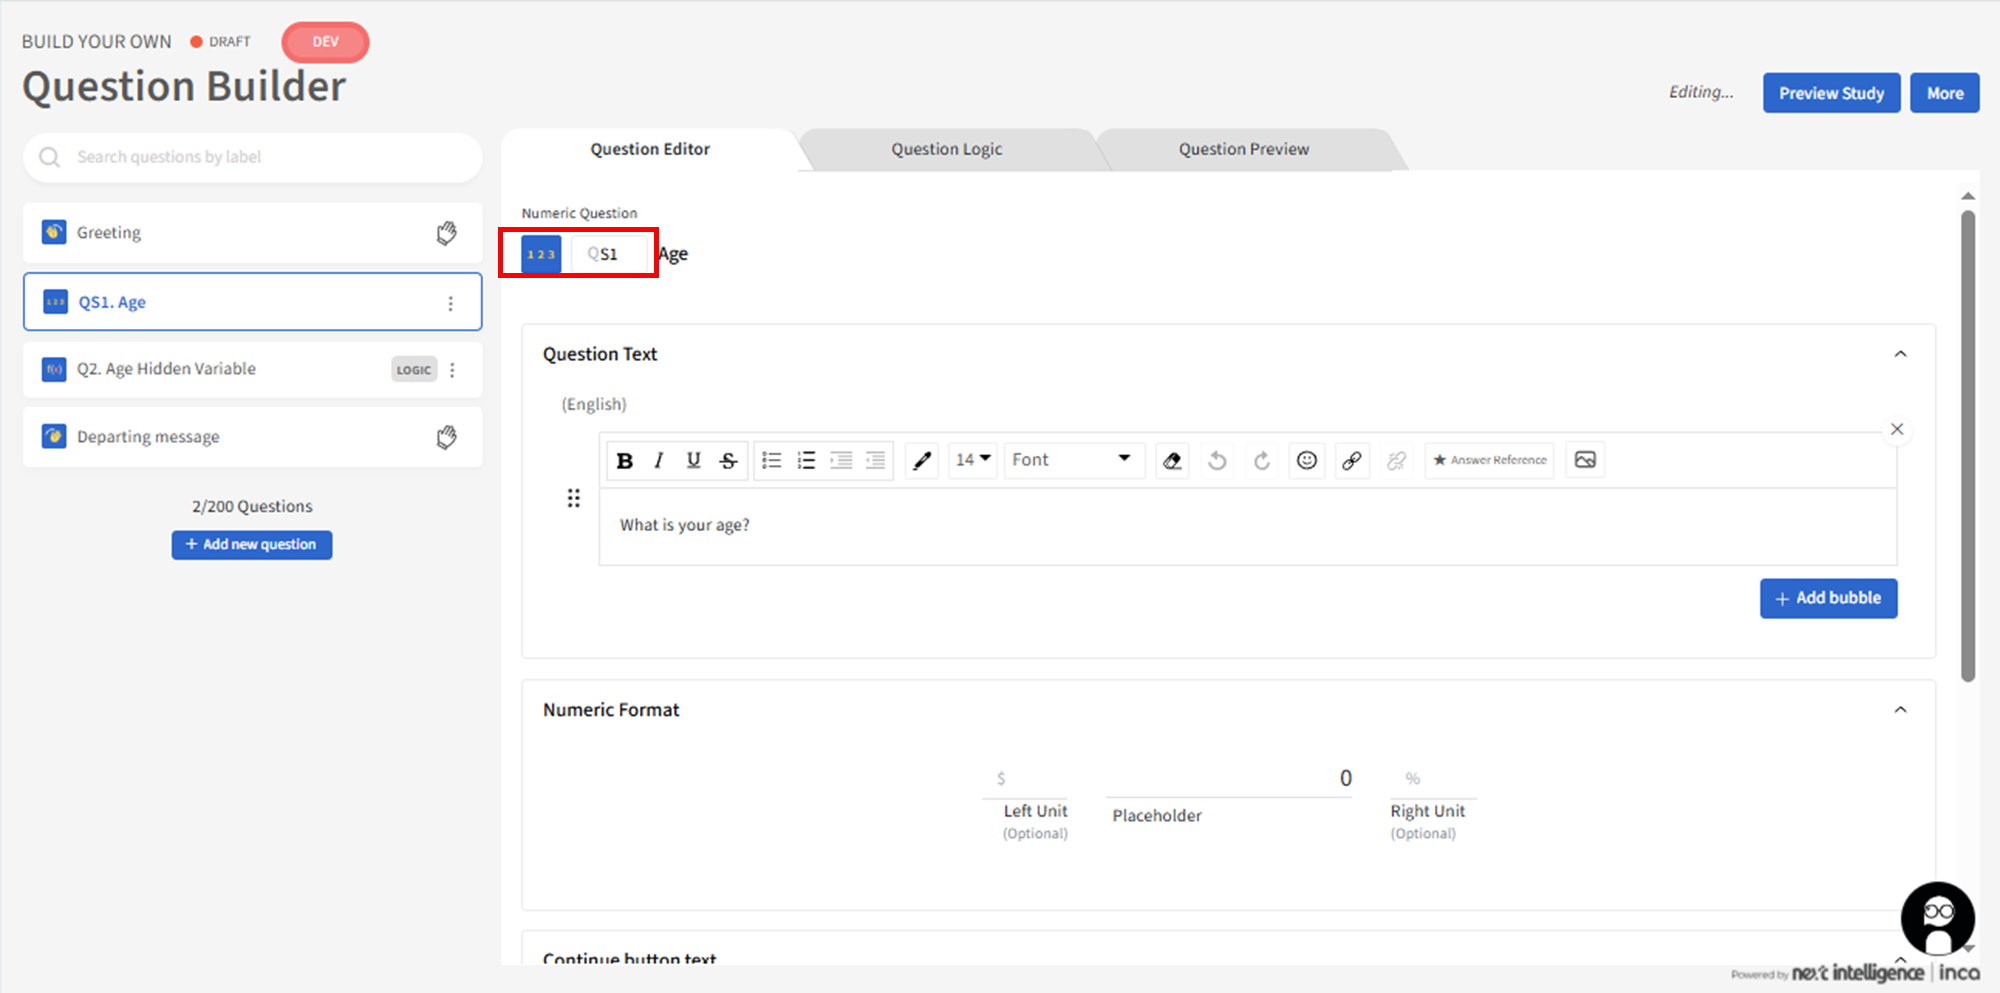Click the Add new question button
This screenshot has width=2000, height=993.
coord(252,545)
